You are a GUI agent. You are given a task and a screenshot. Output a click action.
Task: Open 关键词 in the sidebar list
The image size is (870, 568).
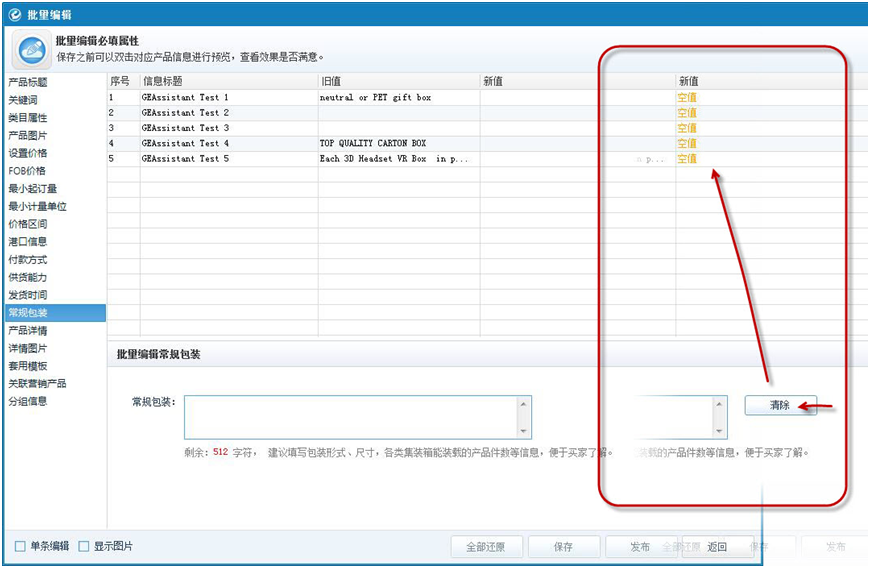click(23, 100)
